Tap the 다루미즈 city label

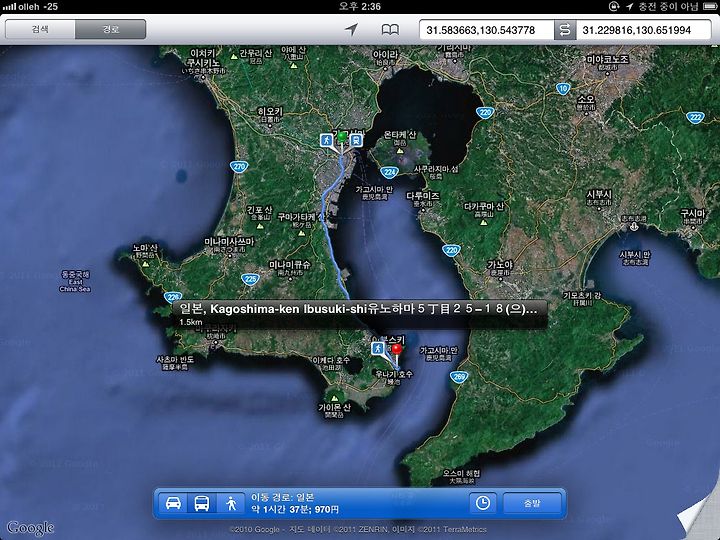click(423, 199)
